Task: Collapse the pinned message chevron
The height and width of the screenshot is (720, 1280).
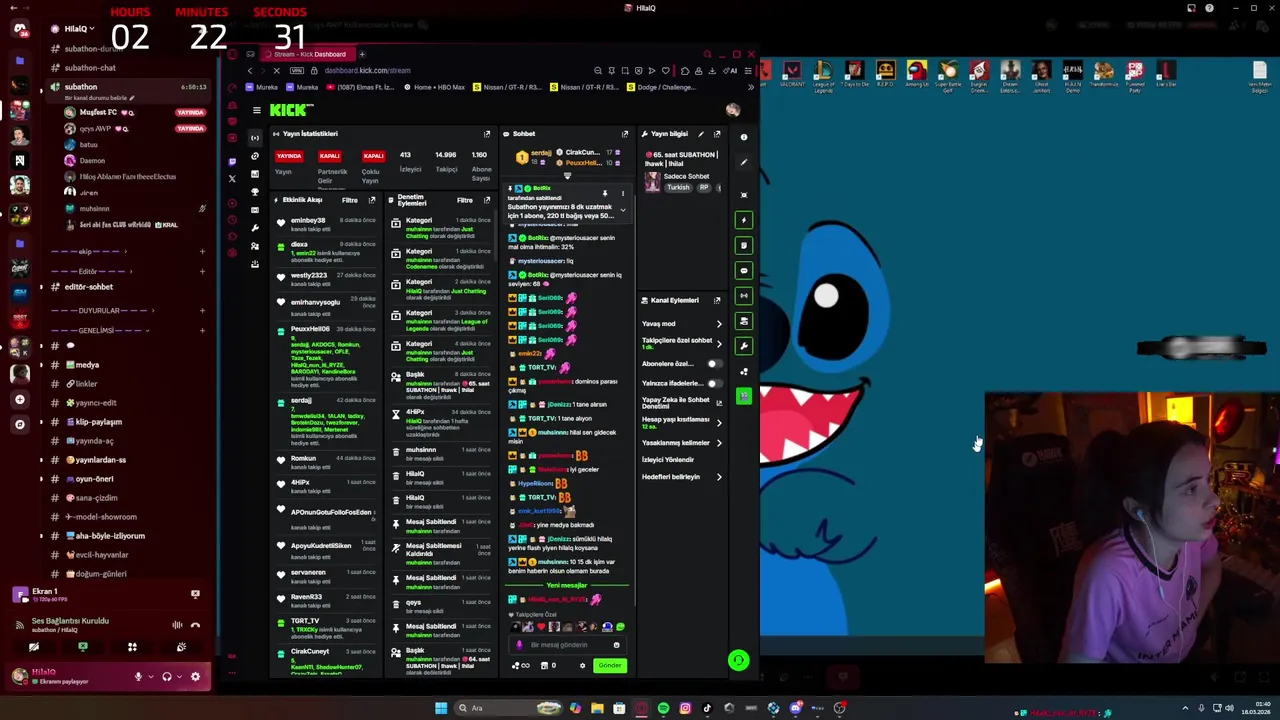Action: [622, 210]
